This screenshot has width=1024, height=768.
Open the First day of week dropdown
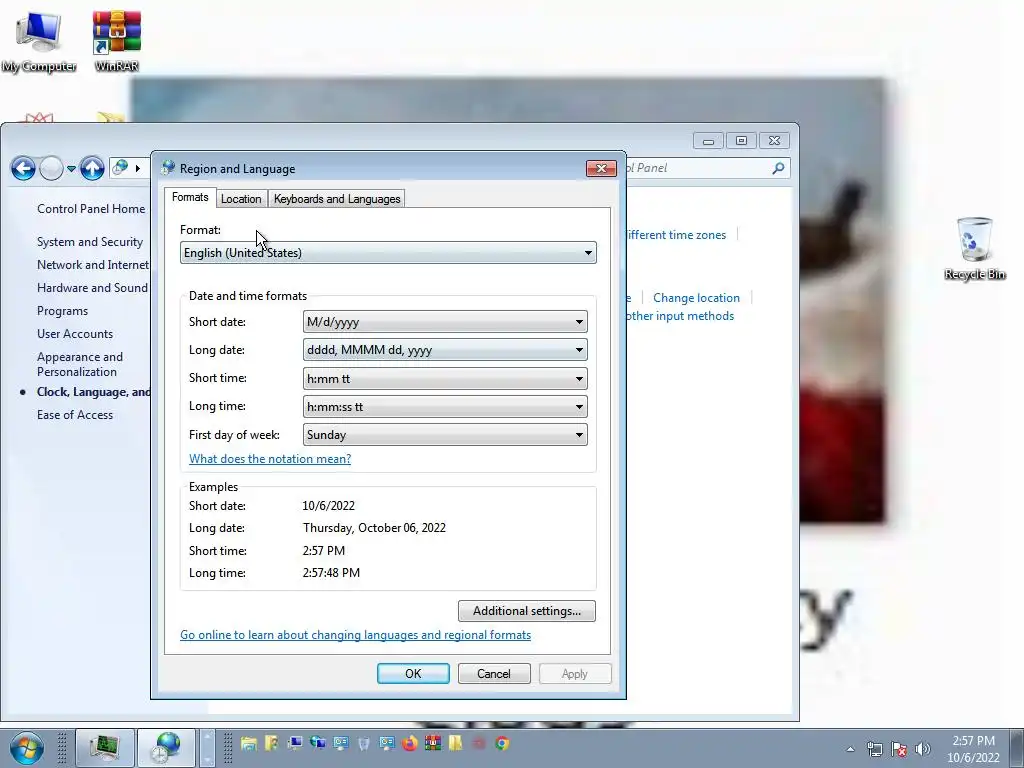coord(445,435)
